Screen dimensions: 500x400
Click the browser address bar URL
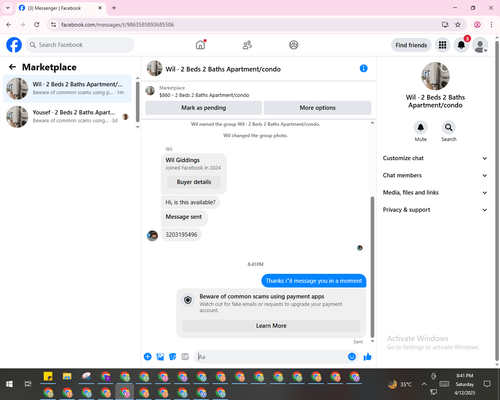pos(117,25)
